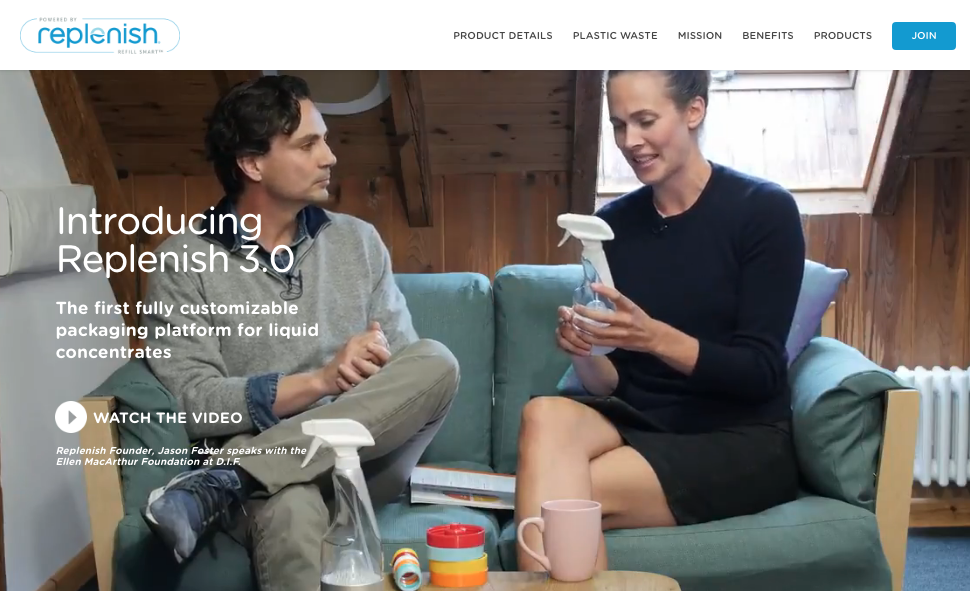The width and height of the screenshot is (970, 591).
Task: Go to the Plastic Waste section
Action: [x=615, y=36]
